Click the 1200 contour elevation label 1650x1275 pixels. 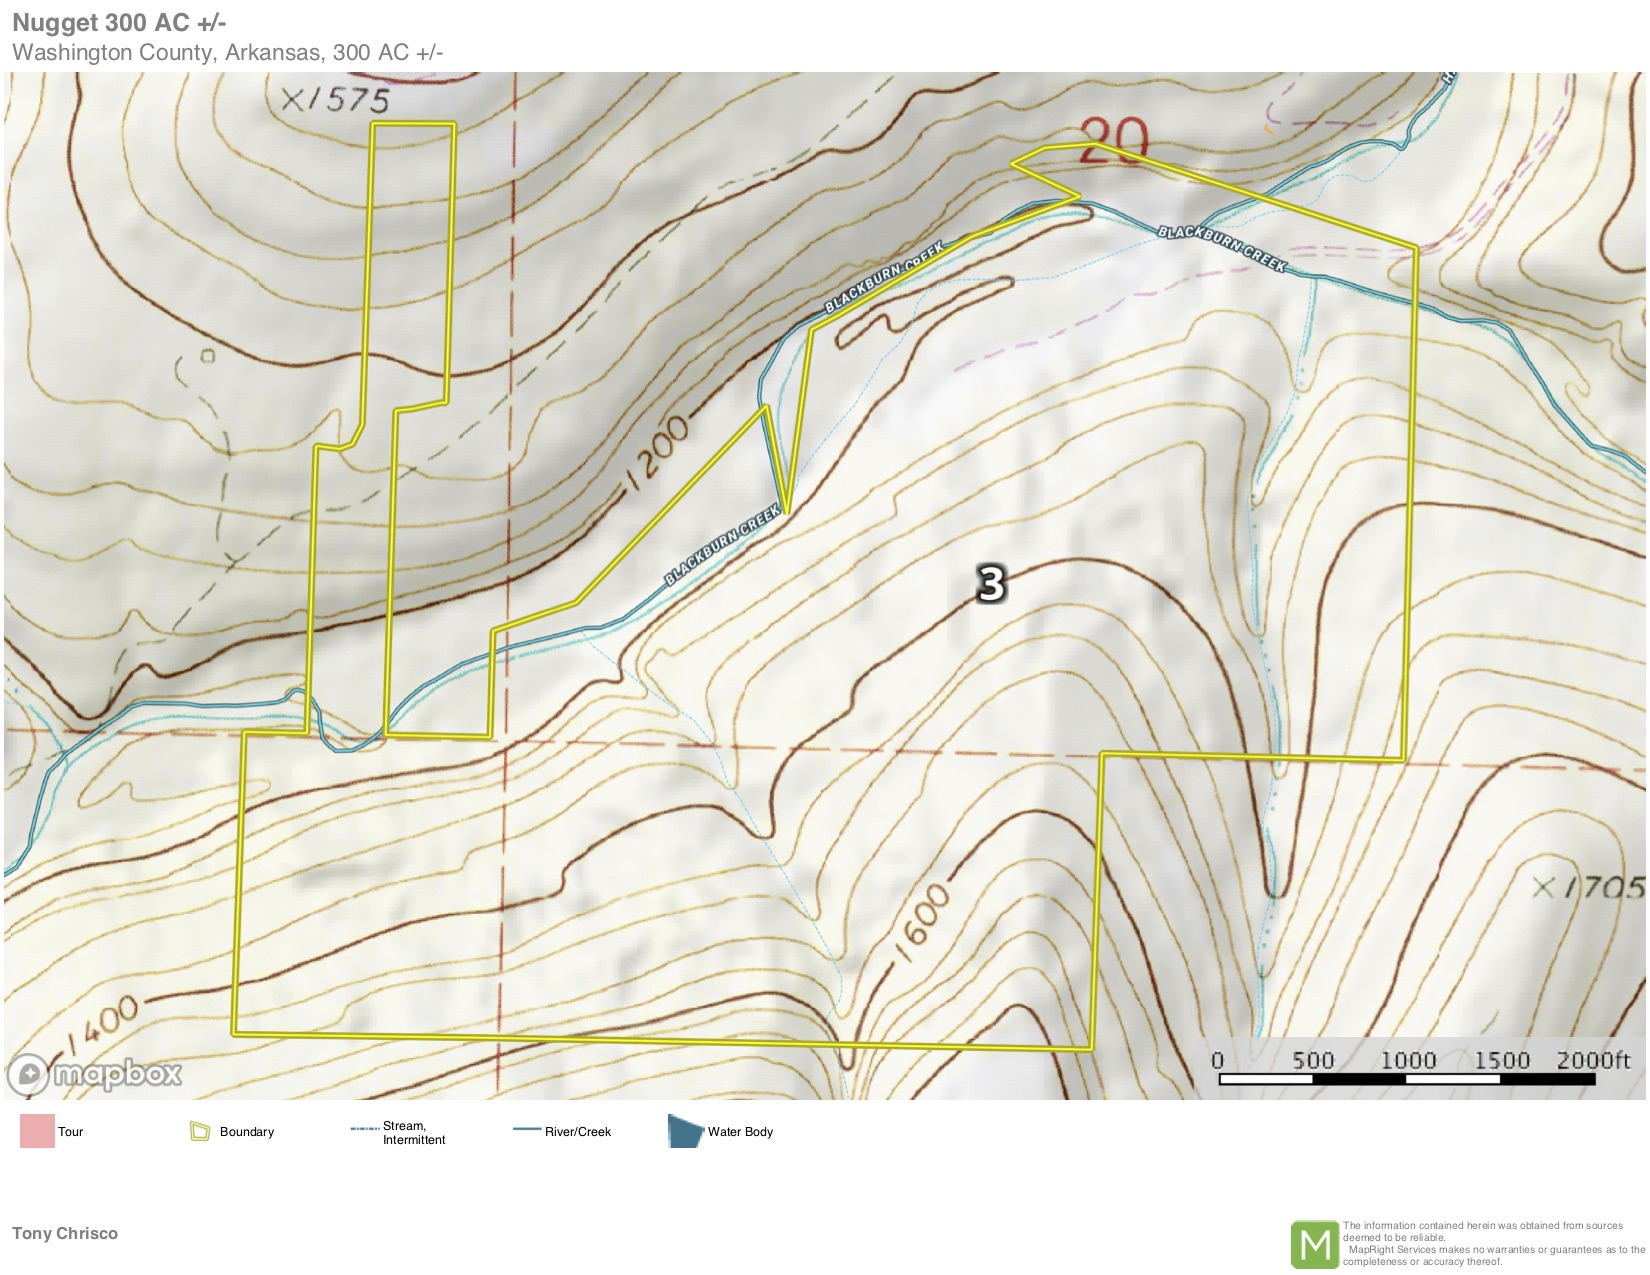pyautogui.click(x=660, y=456)
